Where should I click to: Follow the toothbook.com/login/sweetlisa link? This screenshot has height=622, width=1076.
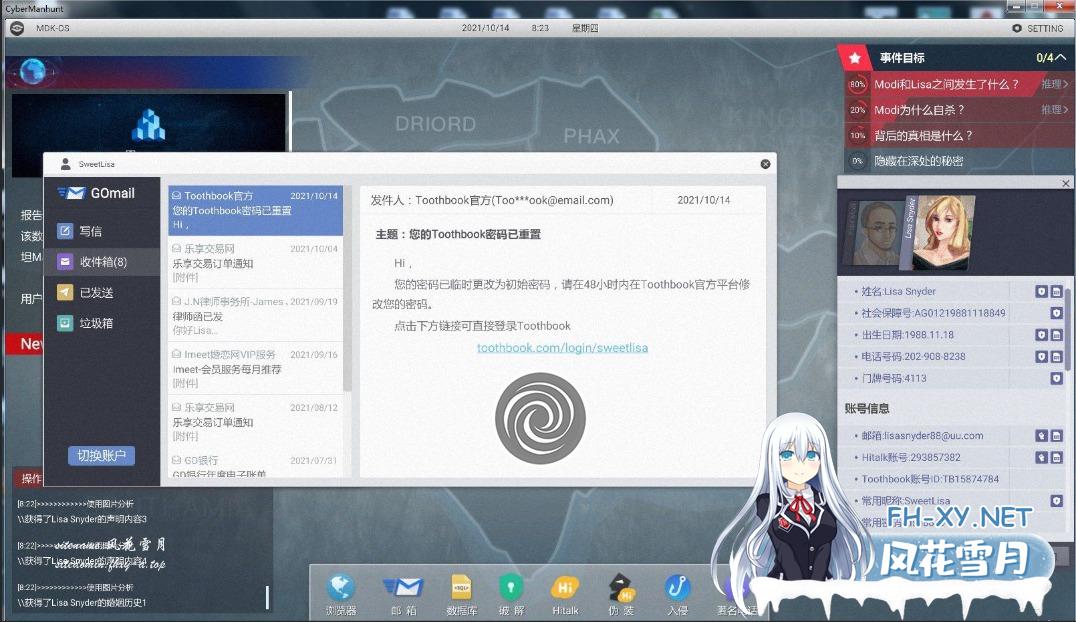point(562,348)
